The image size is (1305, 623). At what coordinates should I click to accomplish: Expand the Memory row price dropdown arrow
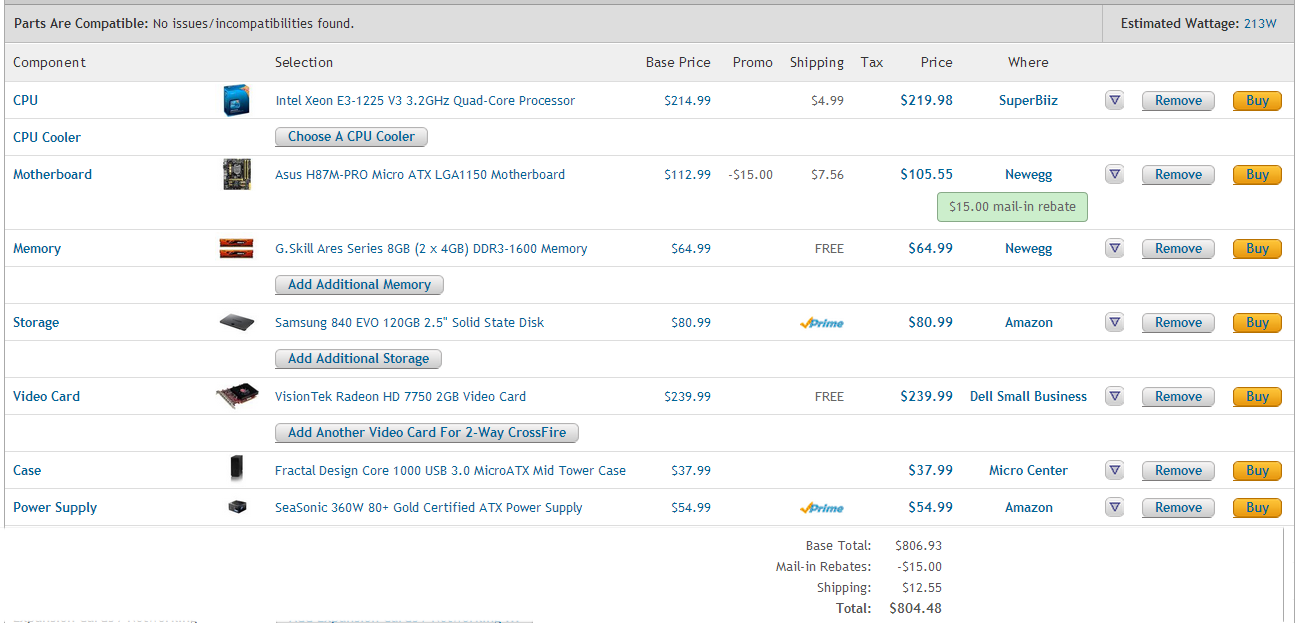coord(1115,248)
